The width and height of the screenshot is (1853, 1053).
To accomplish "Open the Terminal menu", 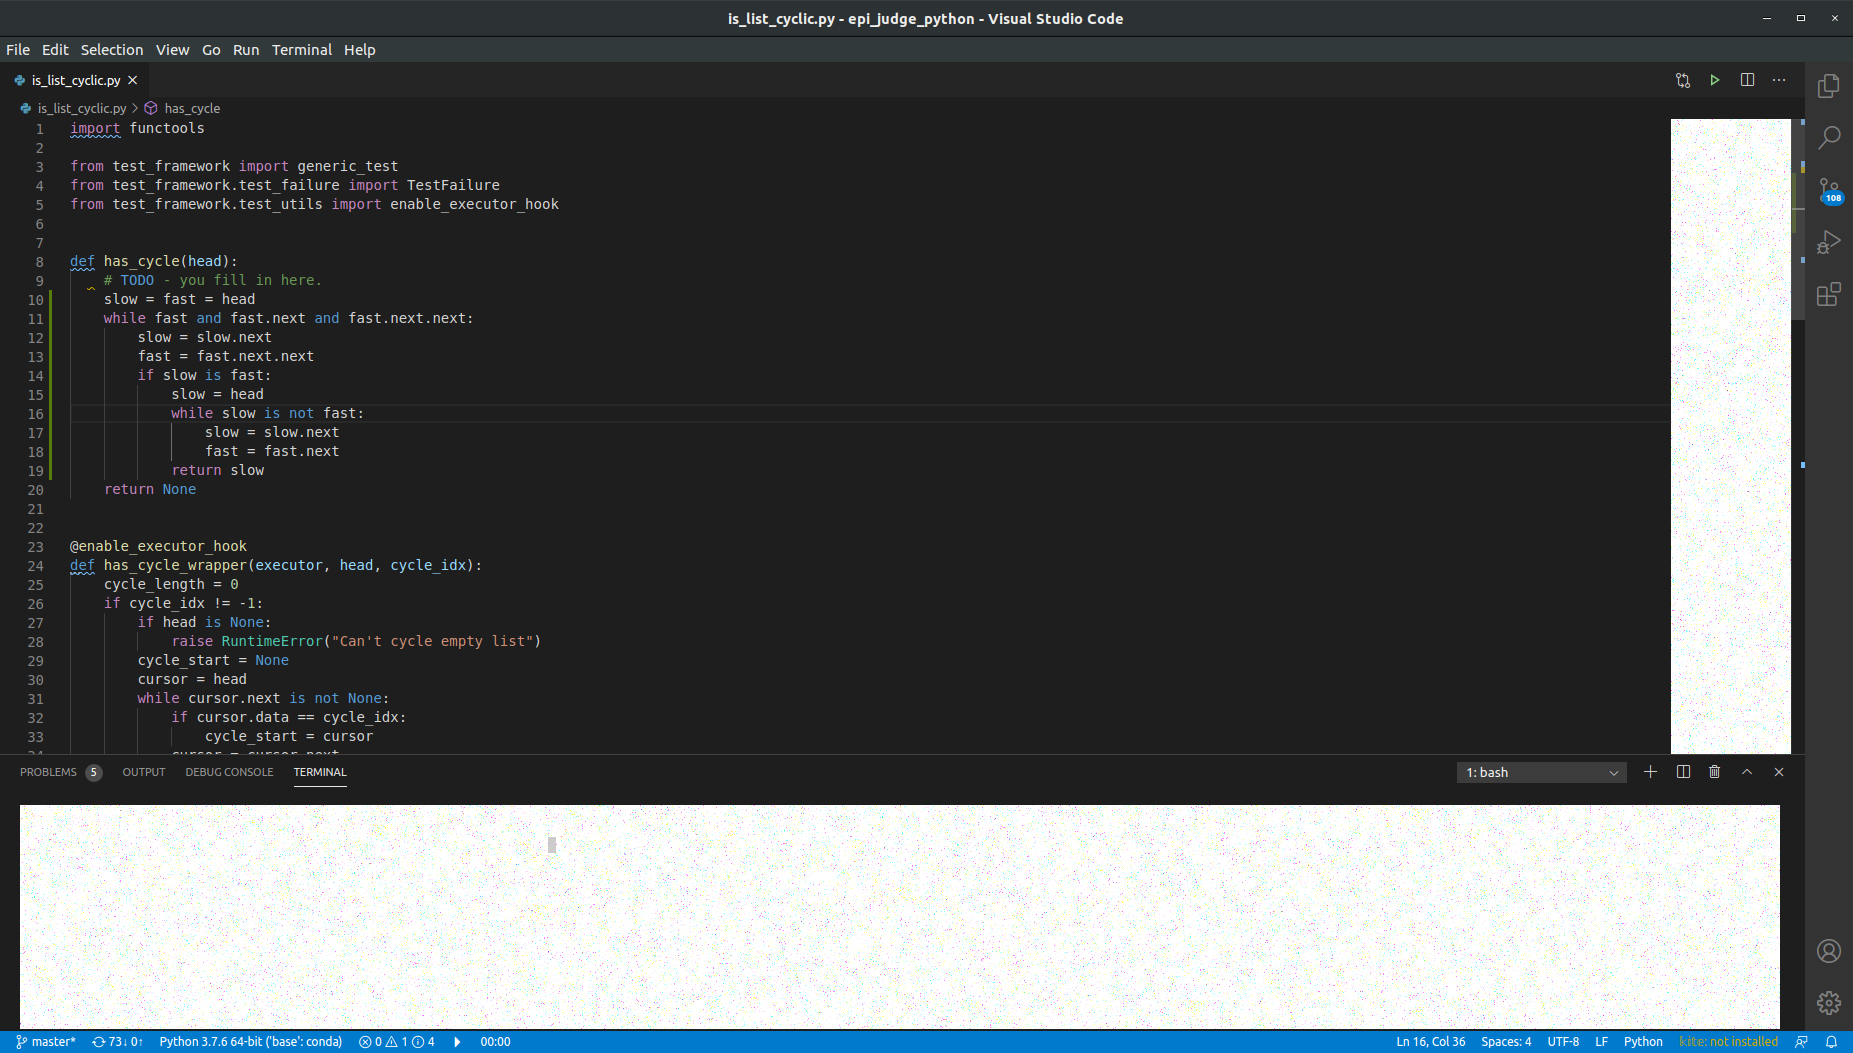I will [x=301, y=49].
